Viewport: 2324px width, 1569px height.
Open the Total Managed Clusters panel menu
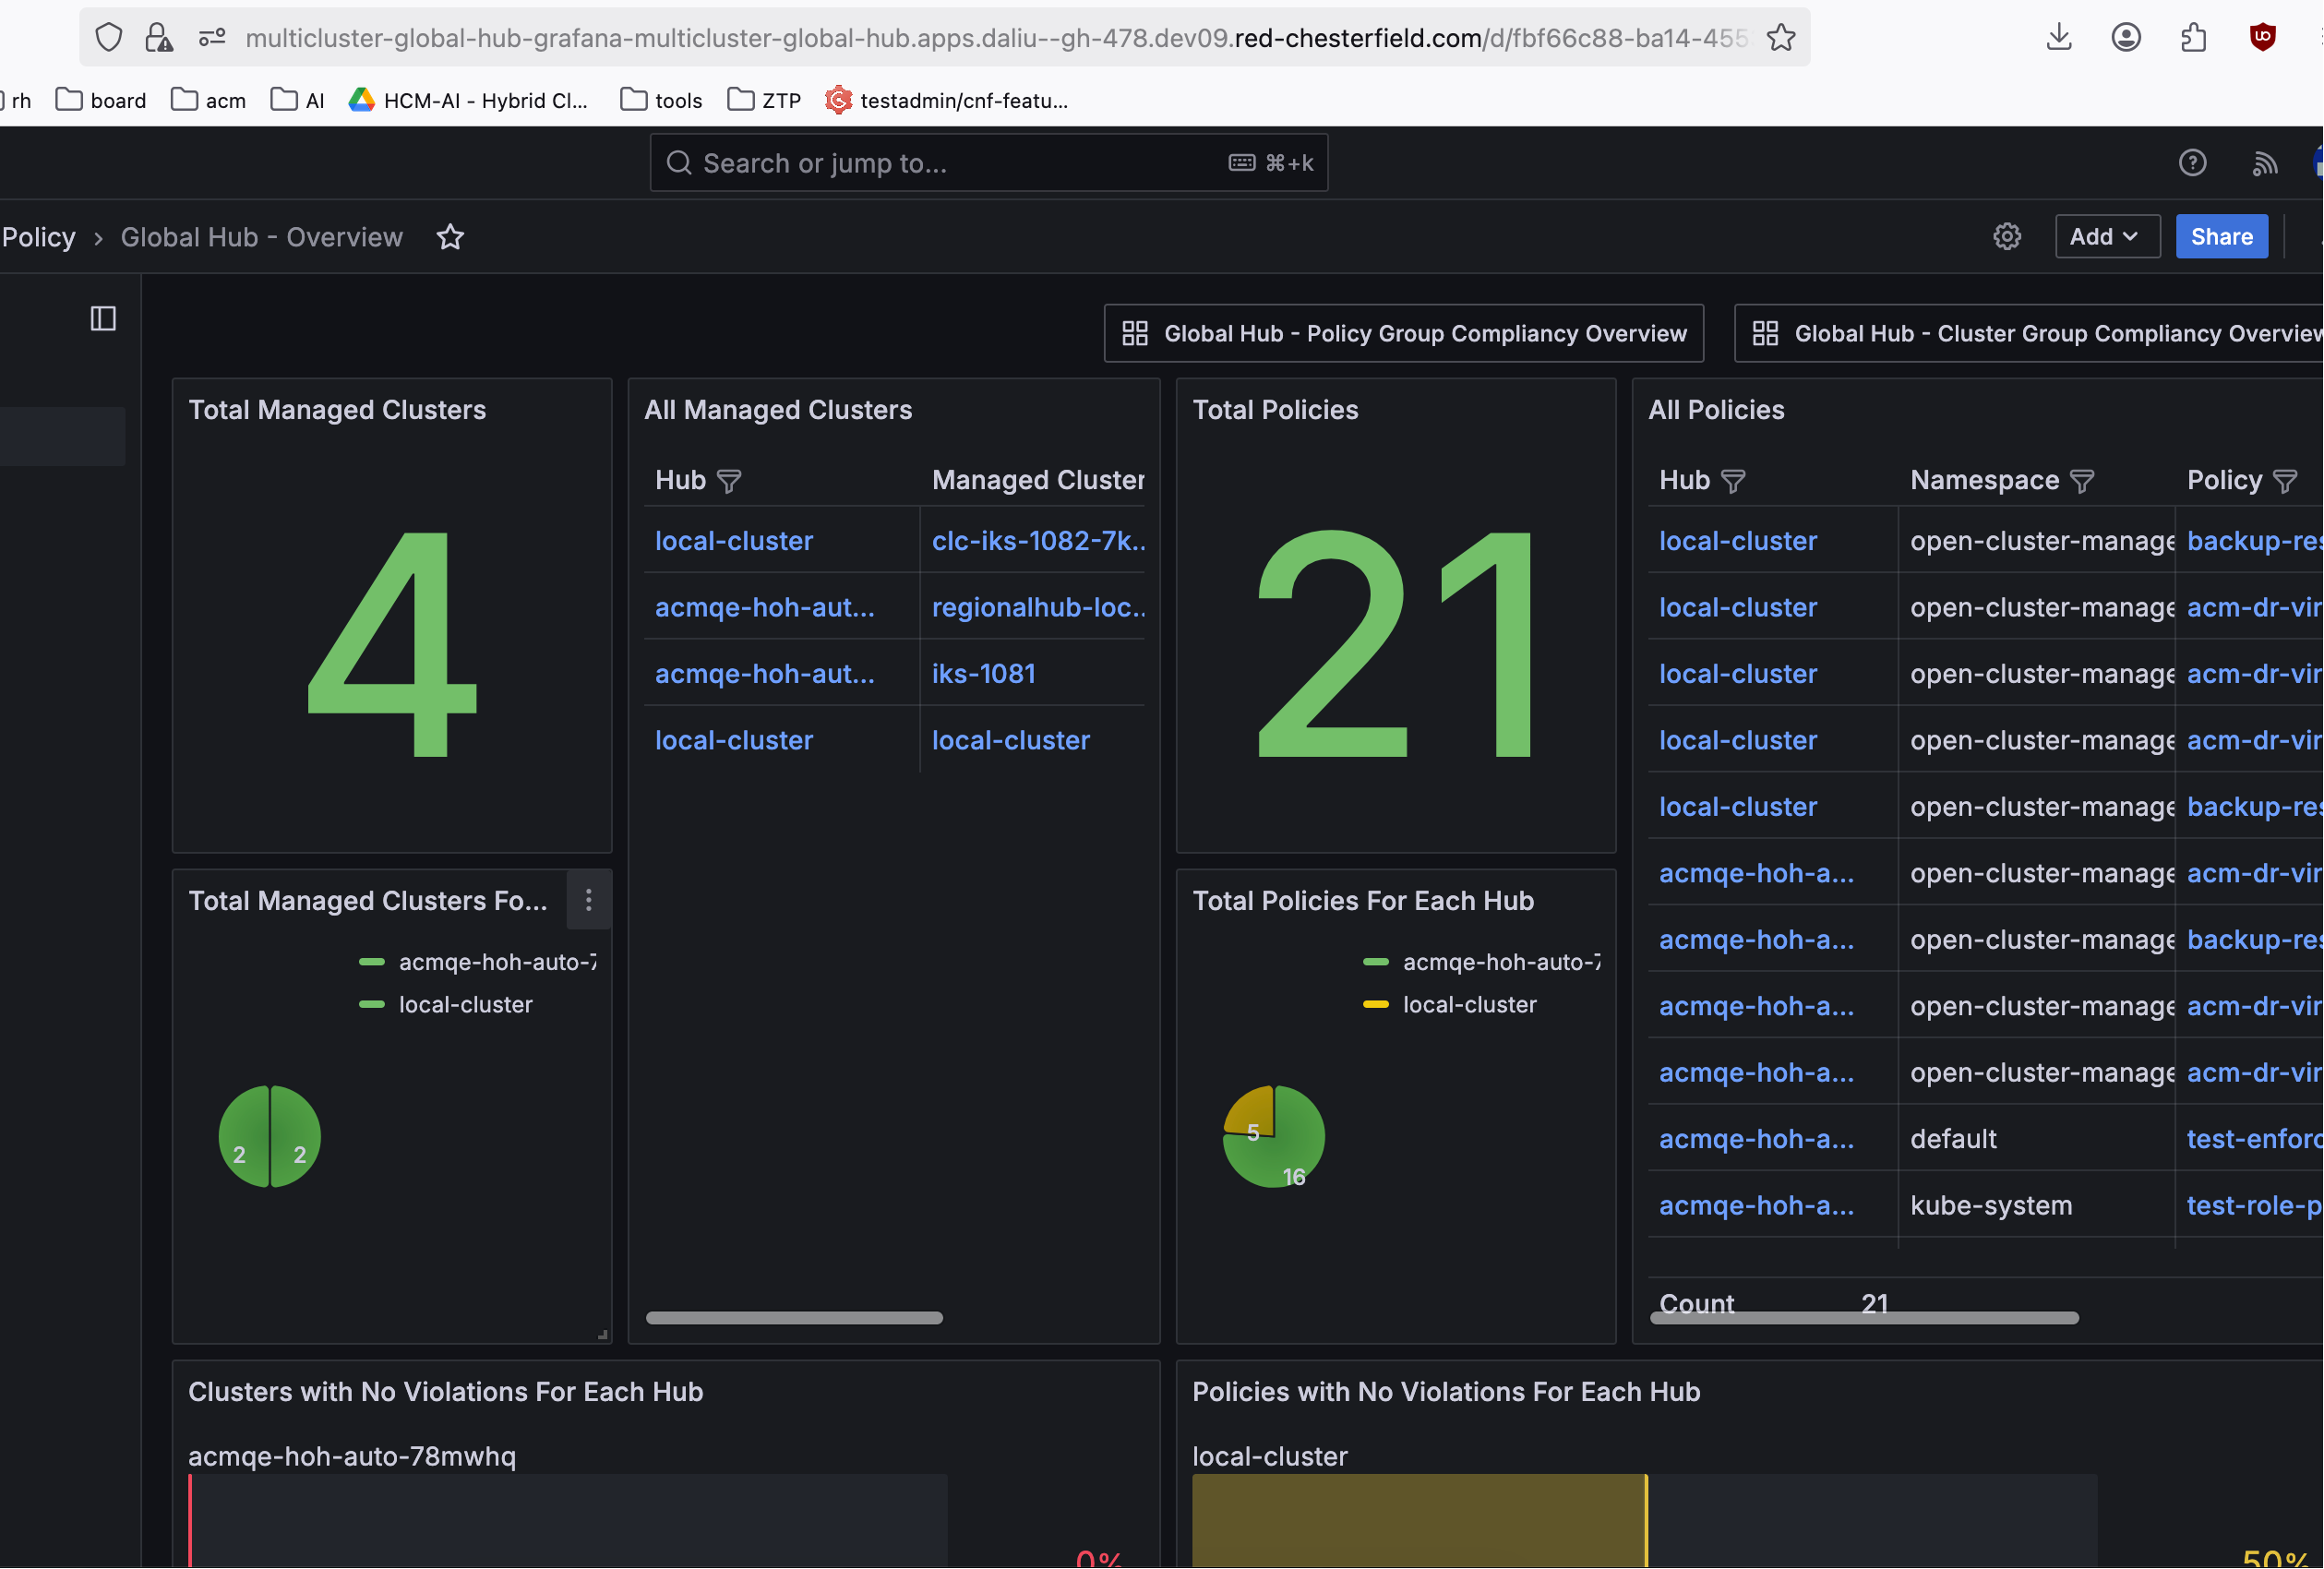tap(588, 901)
